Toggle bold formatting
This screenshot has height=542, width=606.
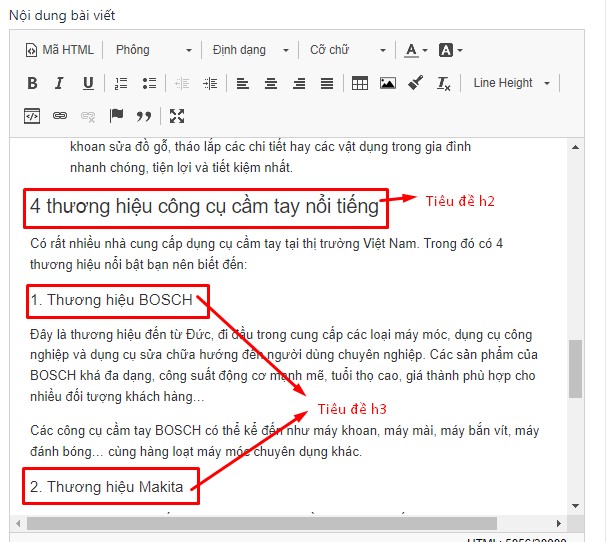pos(32,83)
